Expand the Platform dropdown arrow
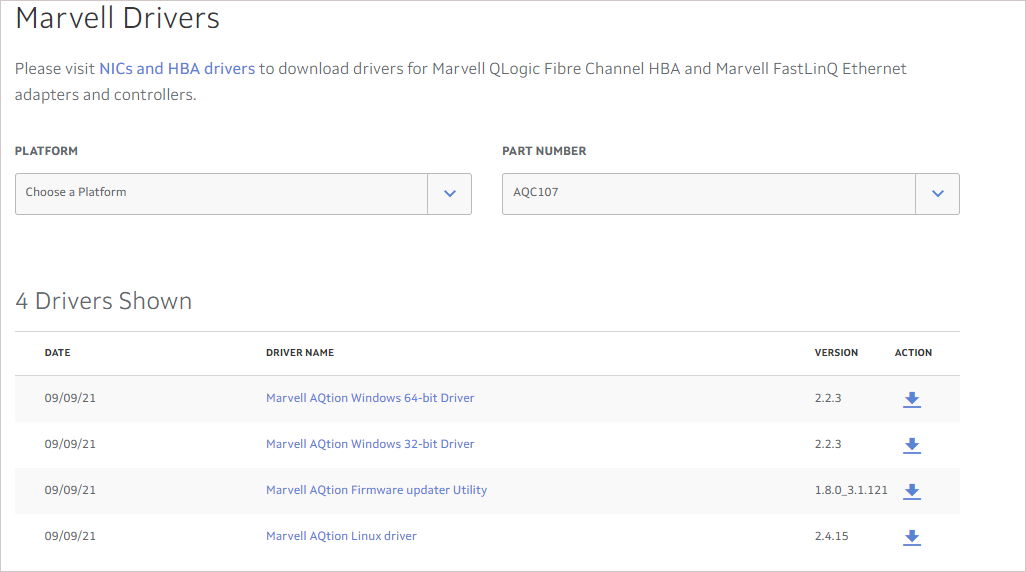This screenshot has height=572, width=1026. [x=449, y=194]
